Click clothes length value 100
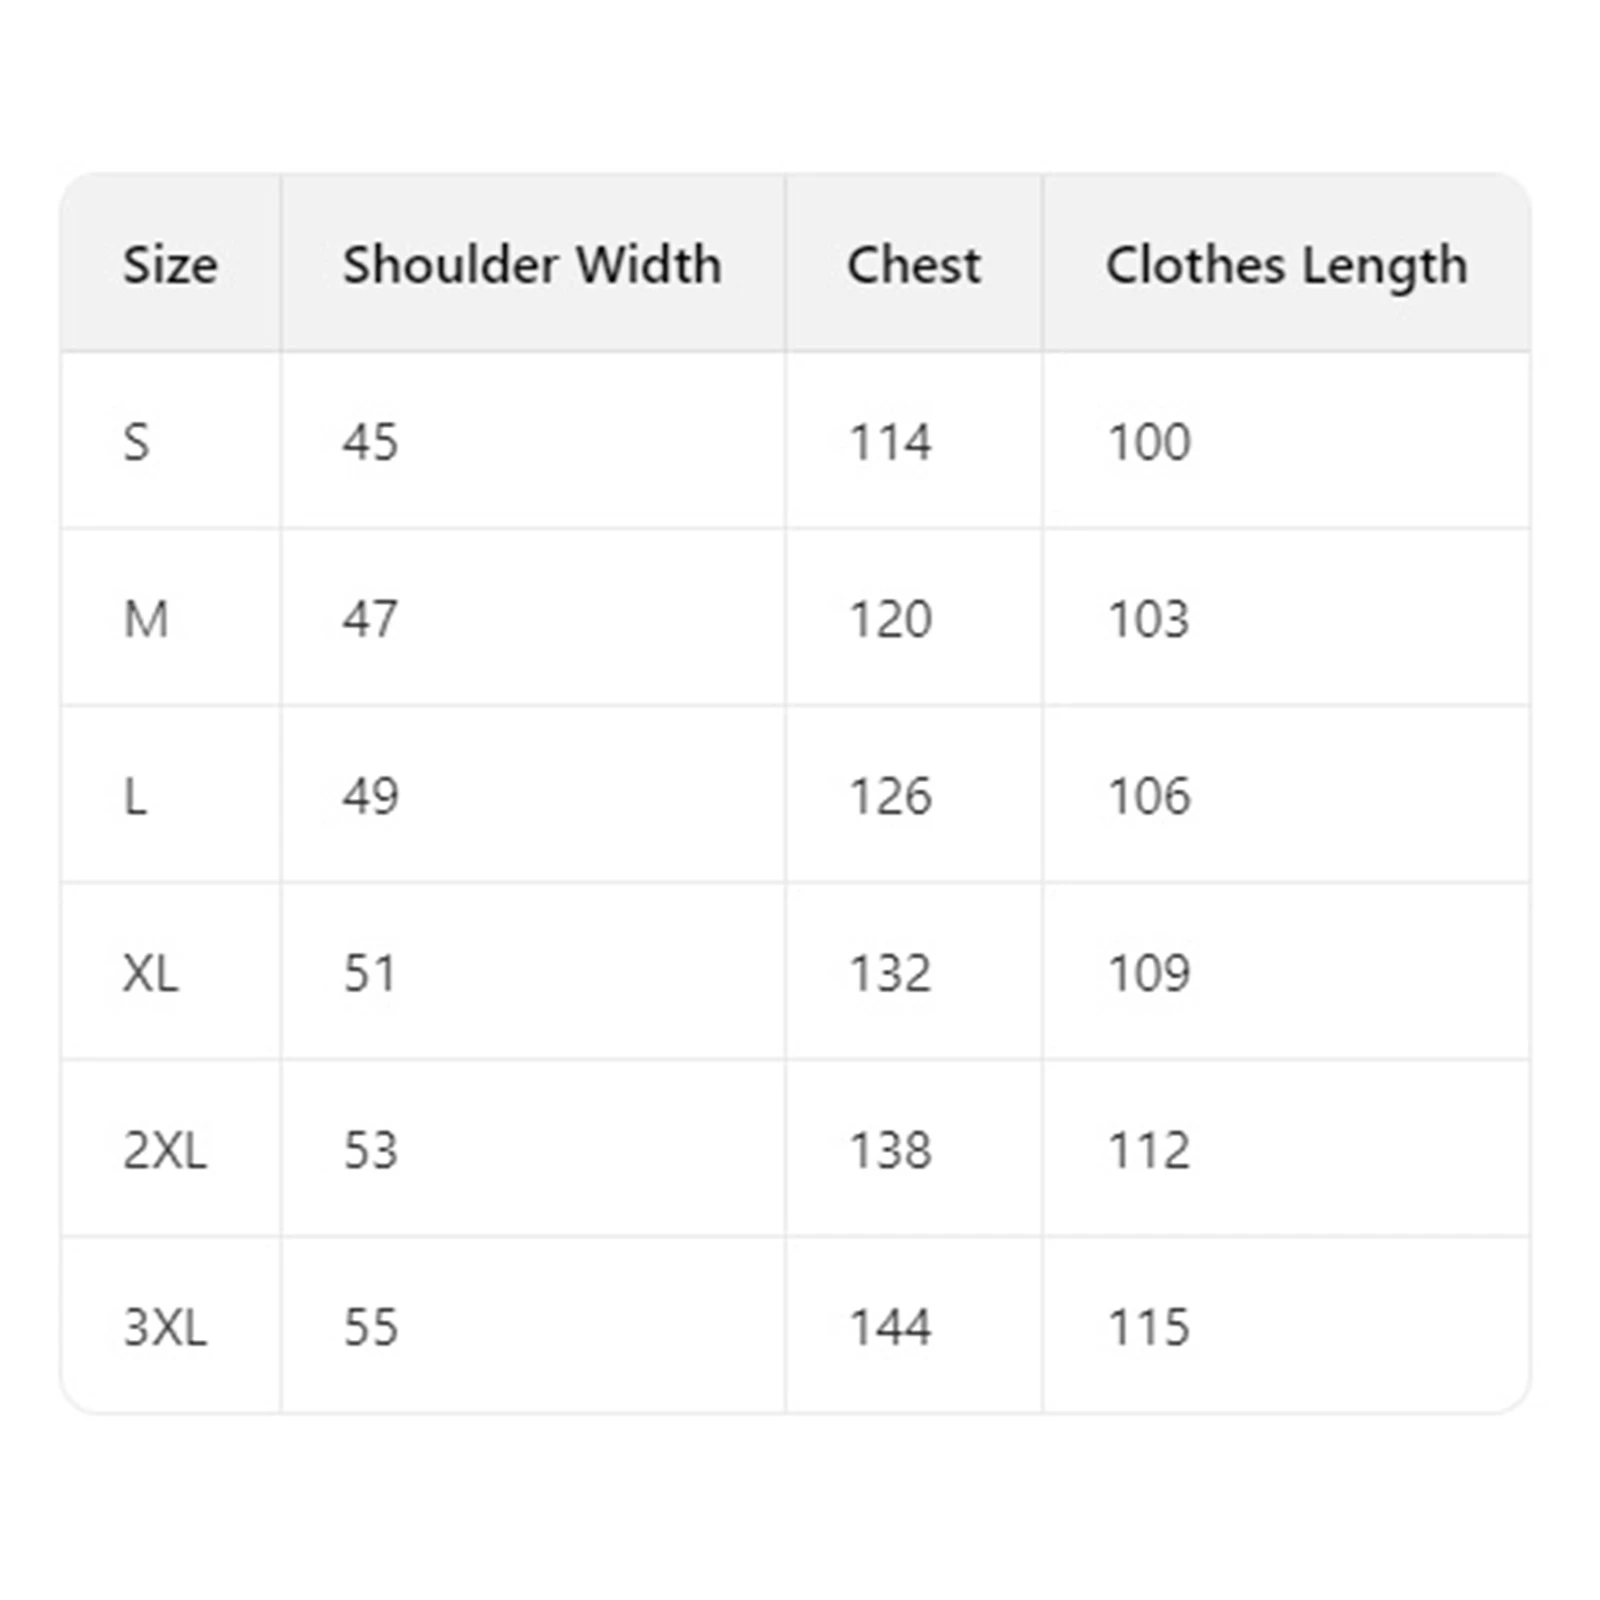 (x=1149, y=442)
